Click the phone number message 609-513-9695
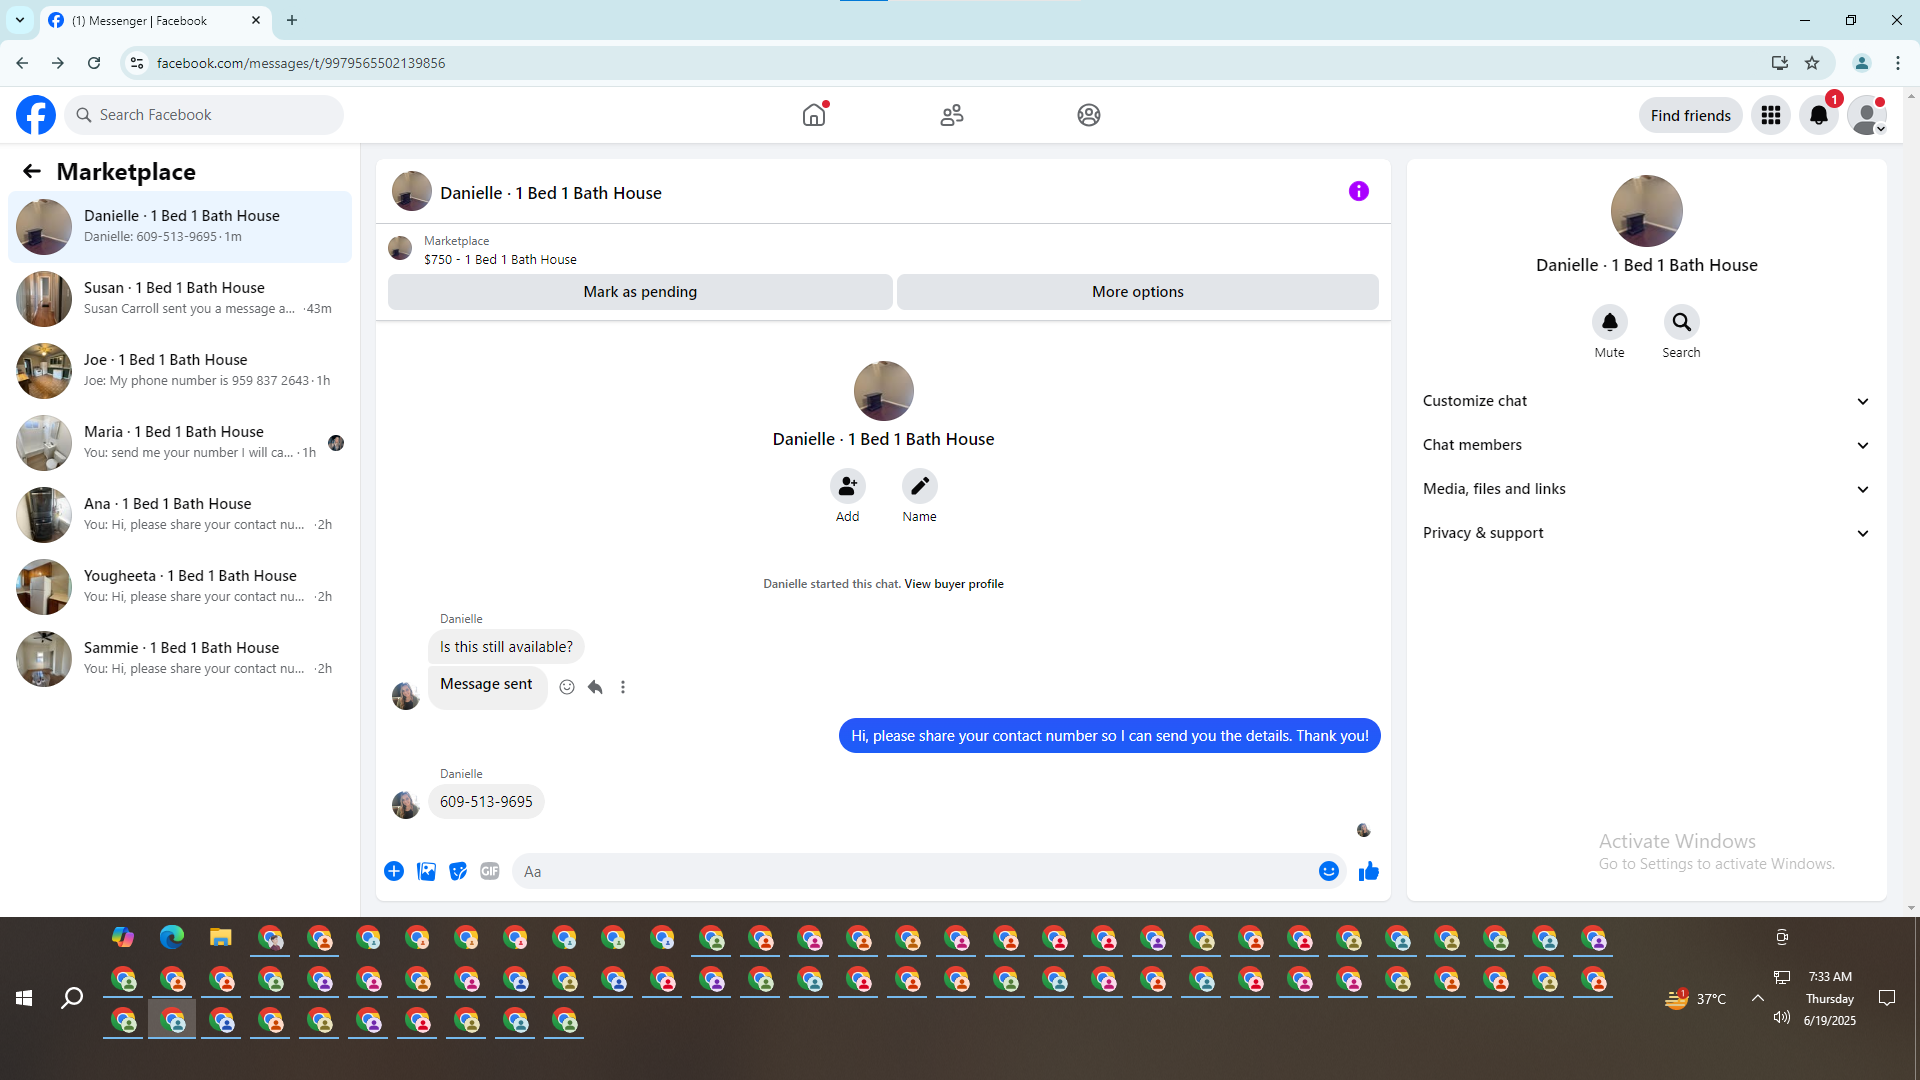Viewport: 1920px width, 1080px height. 486,802
